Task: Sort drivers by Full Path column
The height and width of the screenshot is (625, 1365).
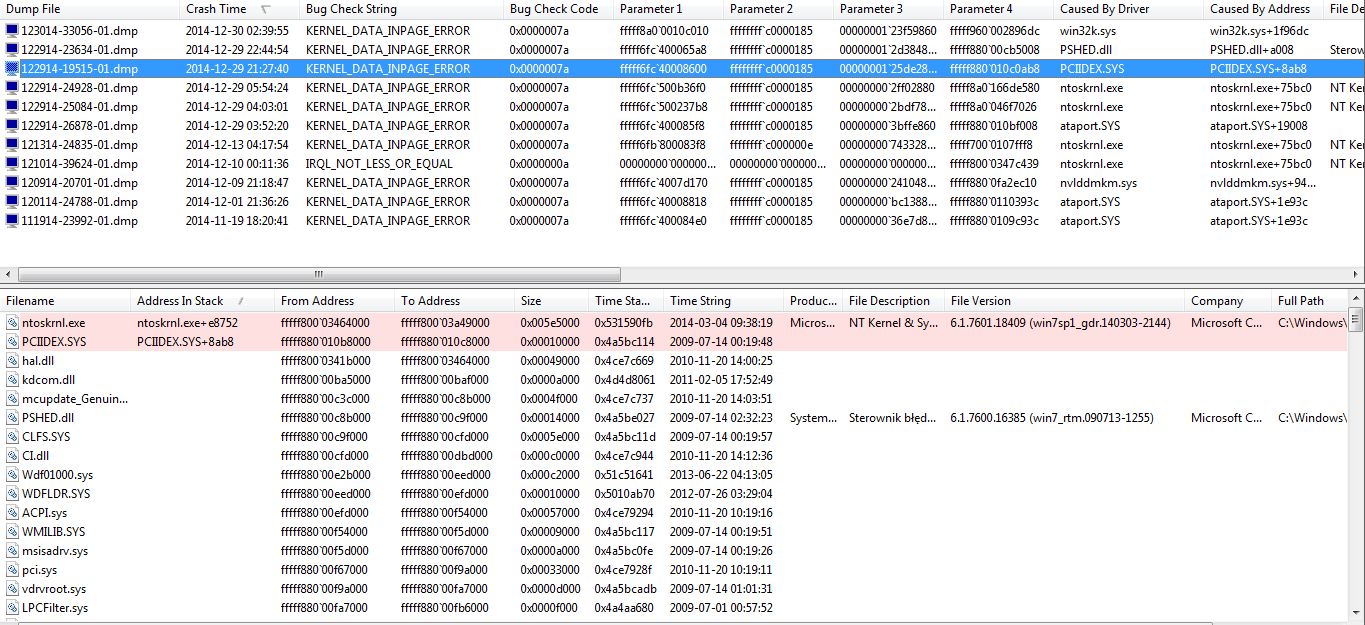Action: 1311,301
